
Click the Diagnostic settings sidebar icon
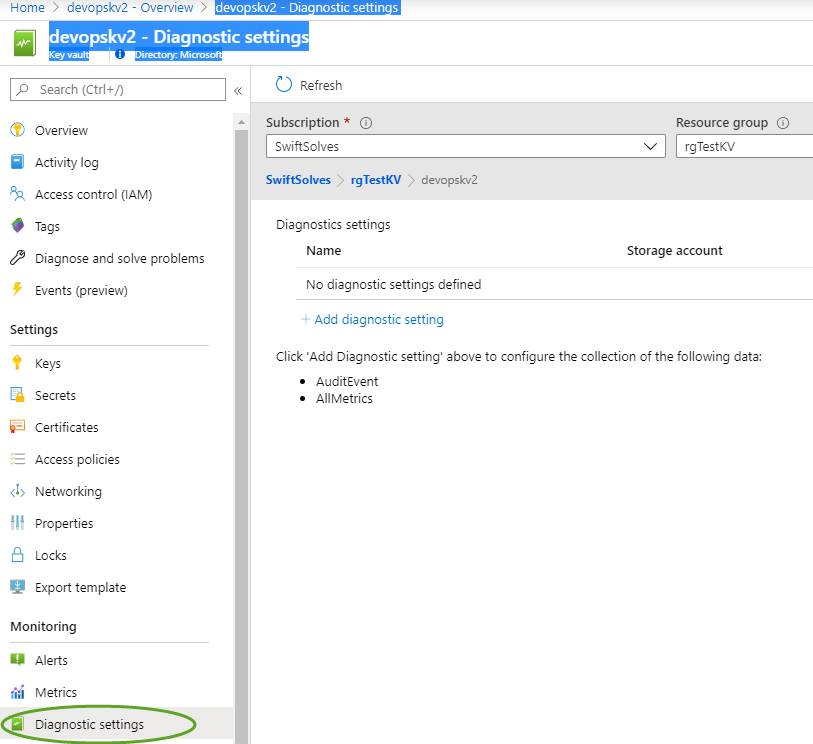18,724
